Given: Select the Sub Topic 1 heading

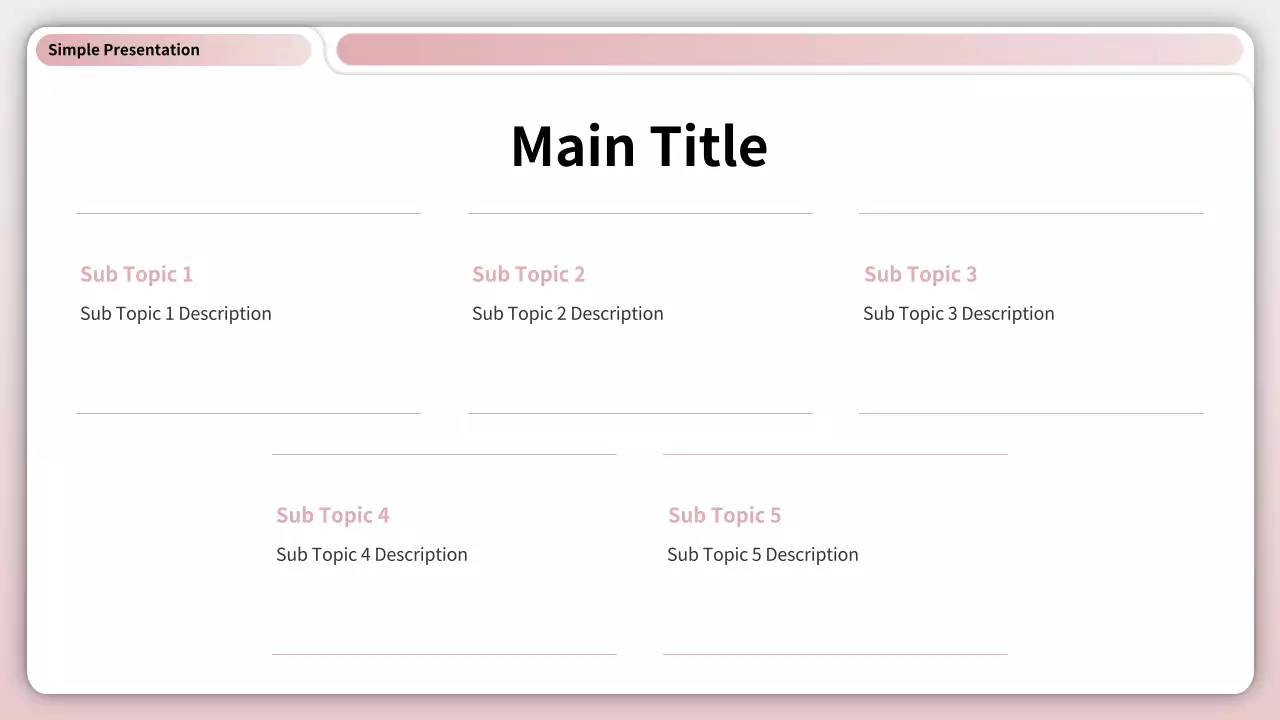Looking at the screenshot, I should (136, 274).
